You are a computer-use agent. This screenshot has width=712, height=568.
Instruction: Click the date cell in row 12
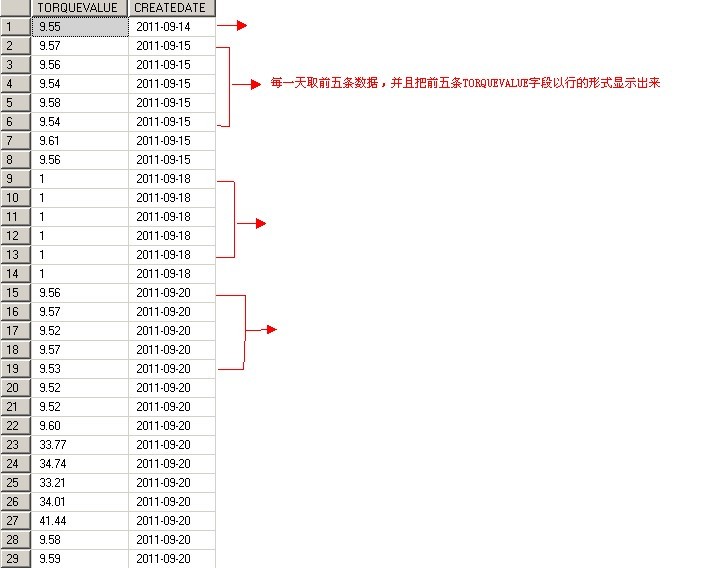(172, 236)
